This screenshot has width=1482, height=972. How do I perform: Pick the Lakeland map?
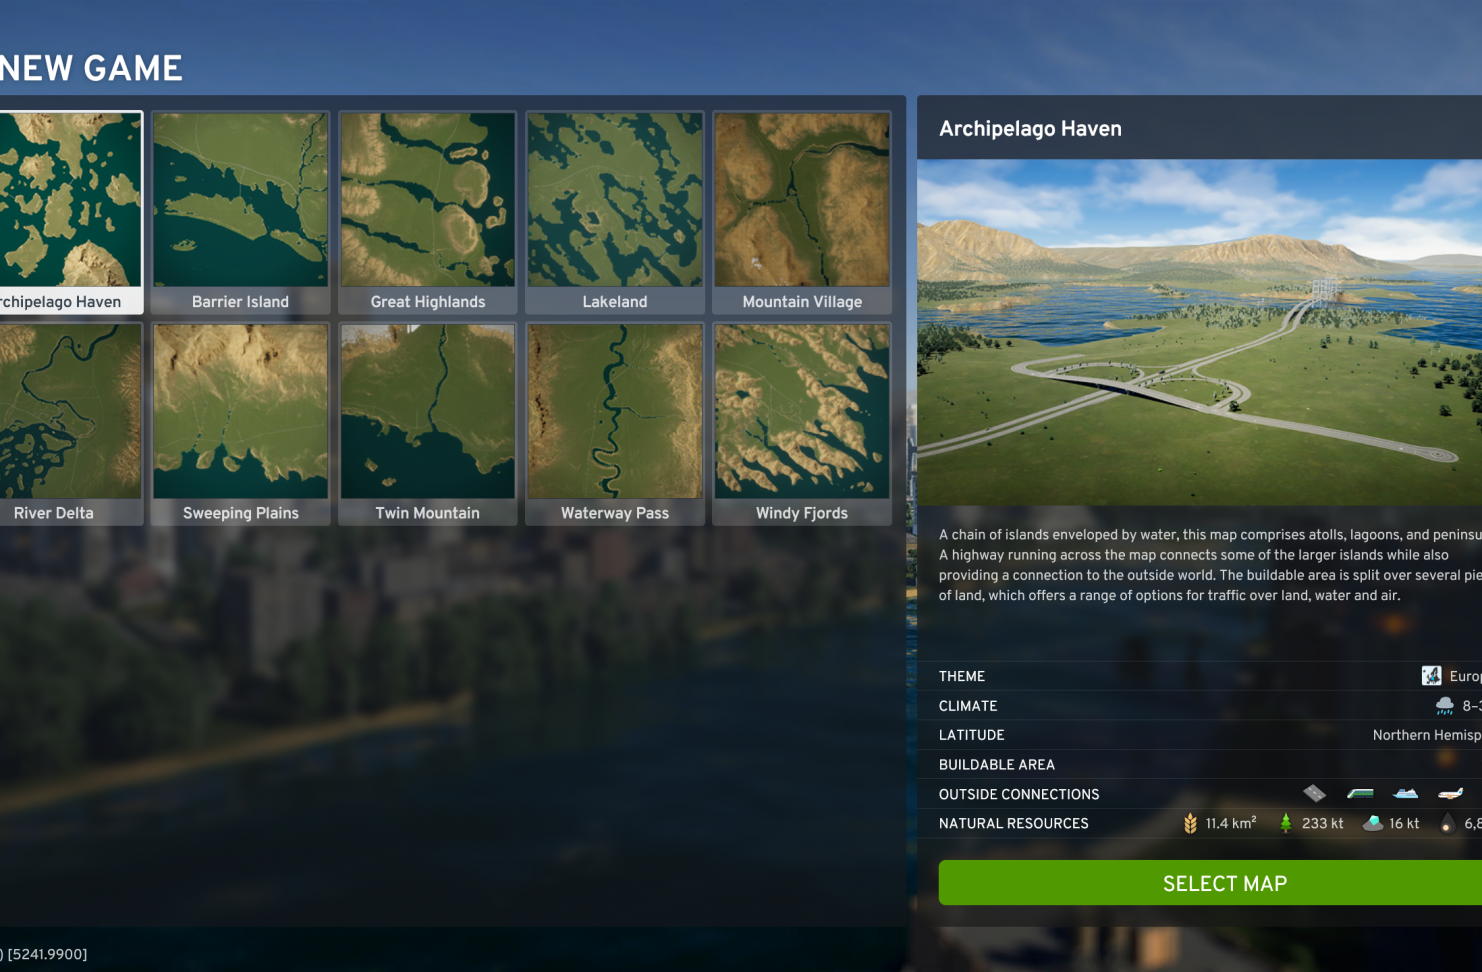point(615,212)
